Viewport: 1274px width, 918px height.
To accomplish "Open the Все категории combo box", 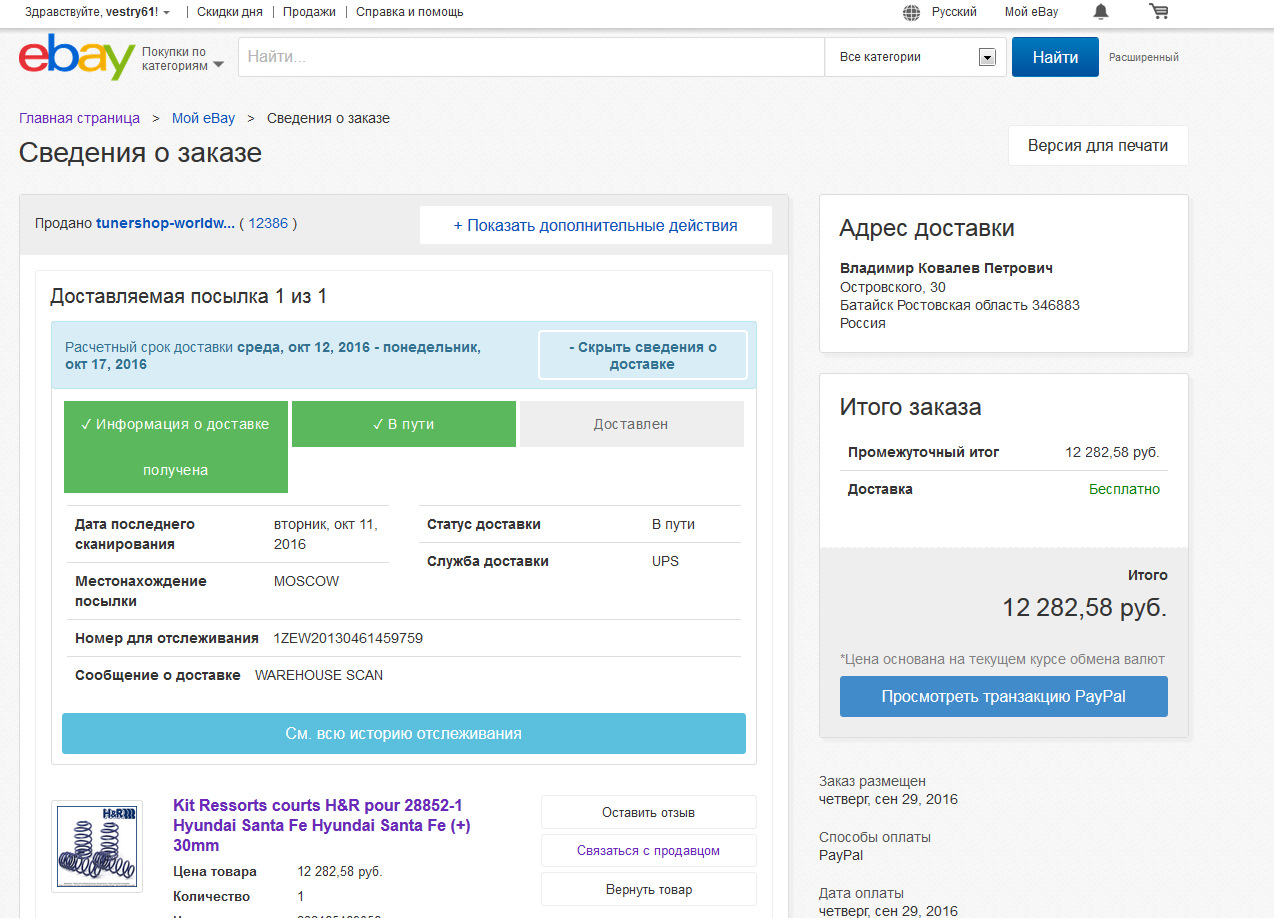I will 918,57.
